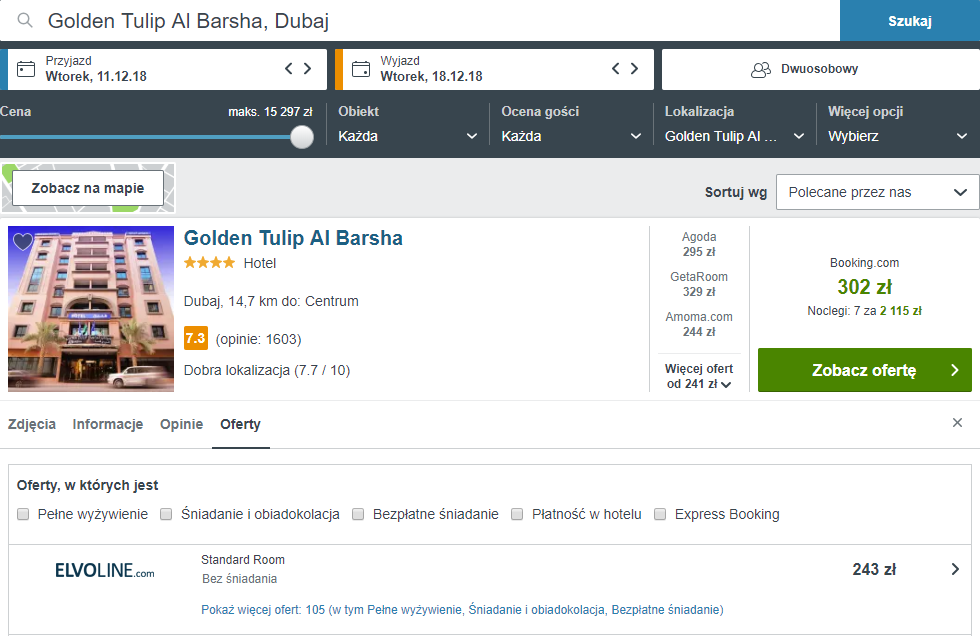This screenshot has width=980, height=637.
Task: Switch to the Opinie tab
Action: [181, 424]
